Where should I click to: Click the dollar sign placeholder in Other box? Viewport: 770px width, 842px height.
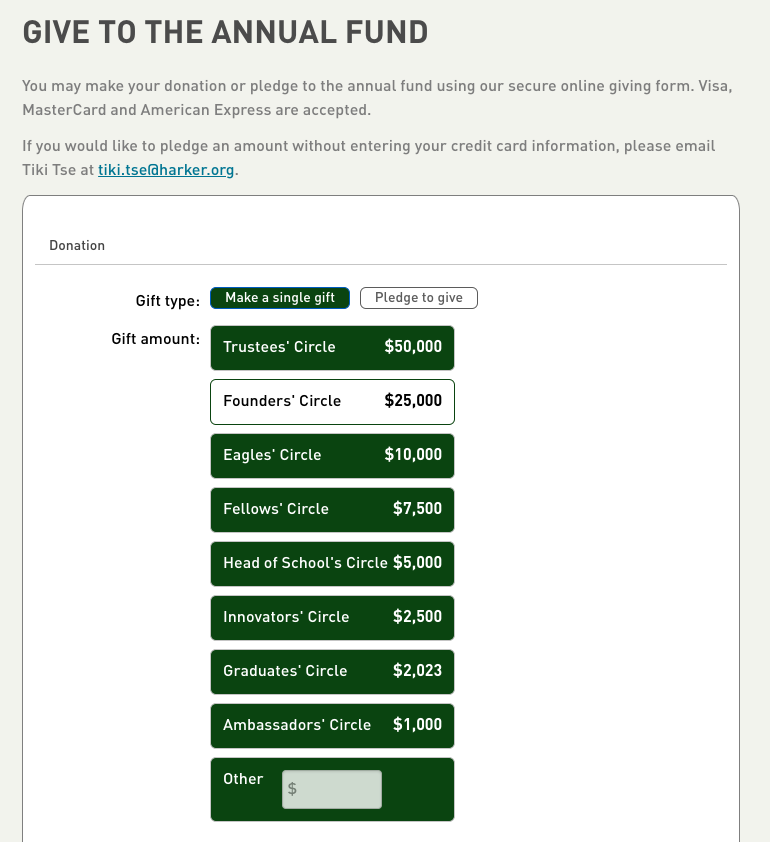292,788
